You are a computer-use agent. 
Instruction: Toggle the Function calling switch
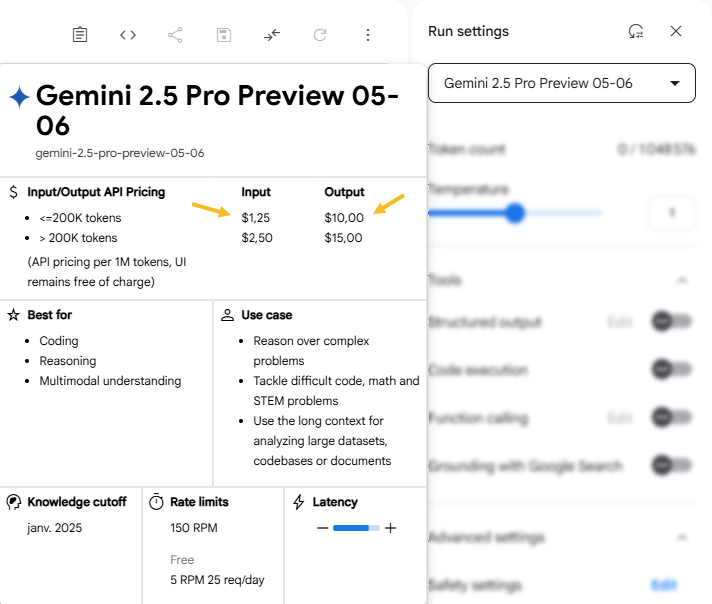[671, 418]
